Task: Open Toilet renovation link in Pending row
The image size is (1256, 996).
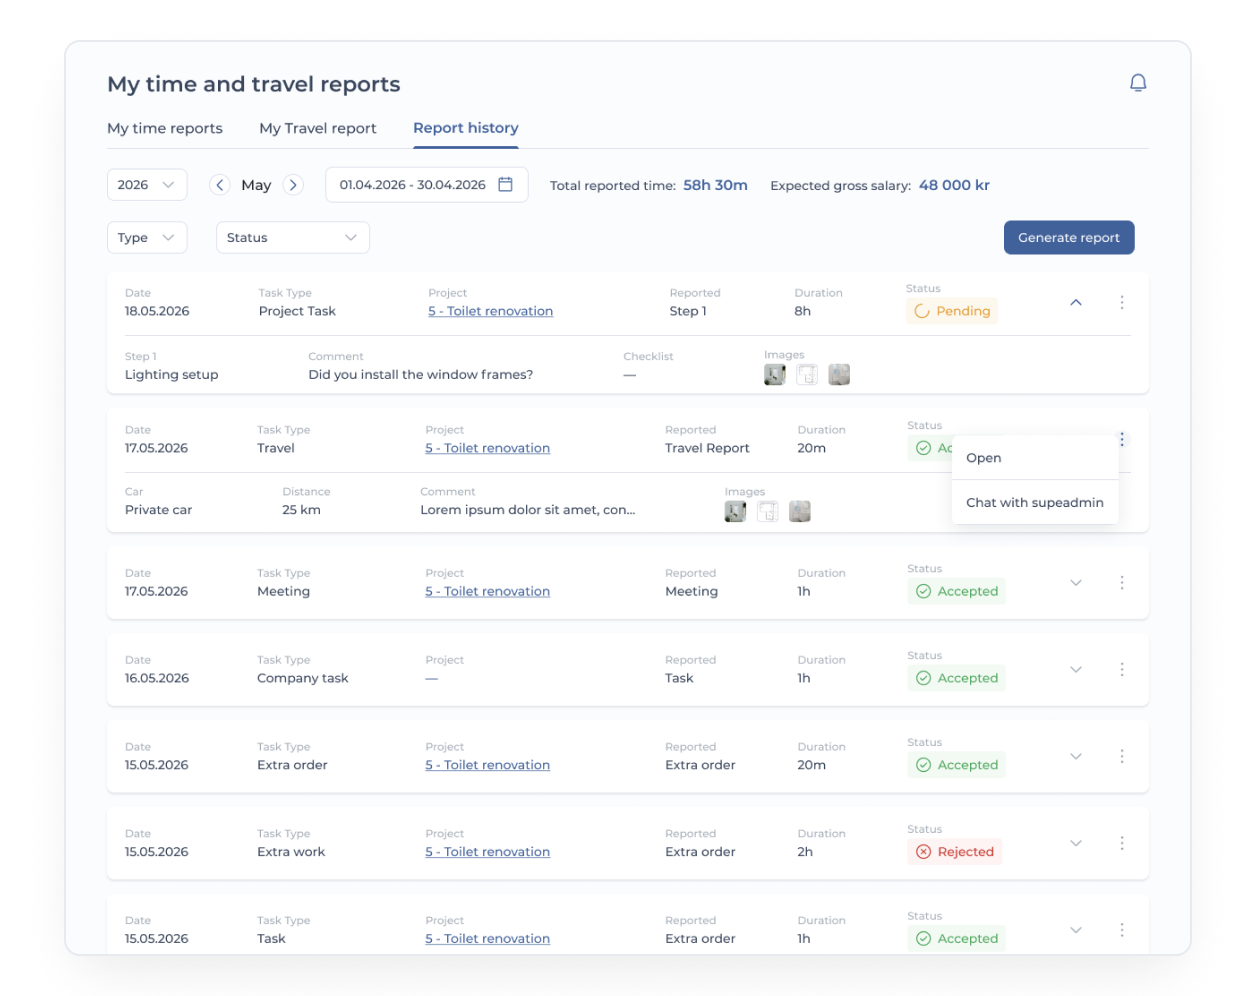Action: pos(490,311)
